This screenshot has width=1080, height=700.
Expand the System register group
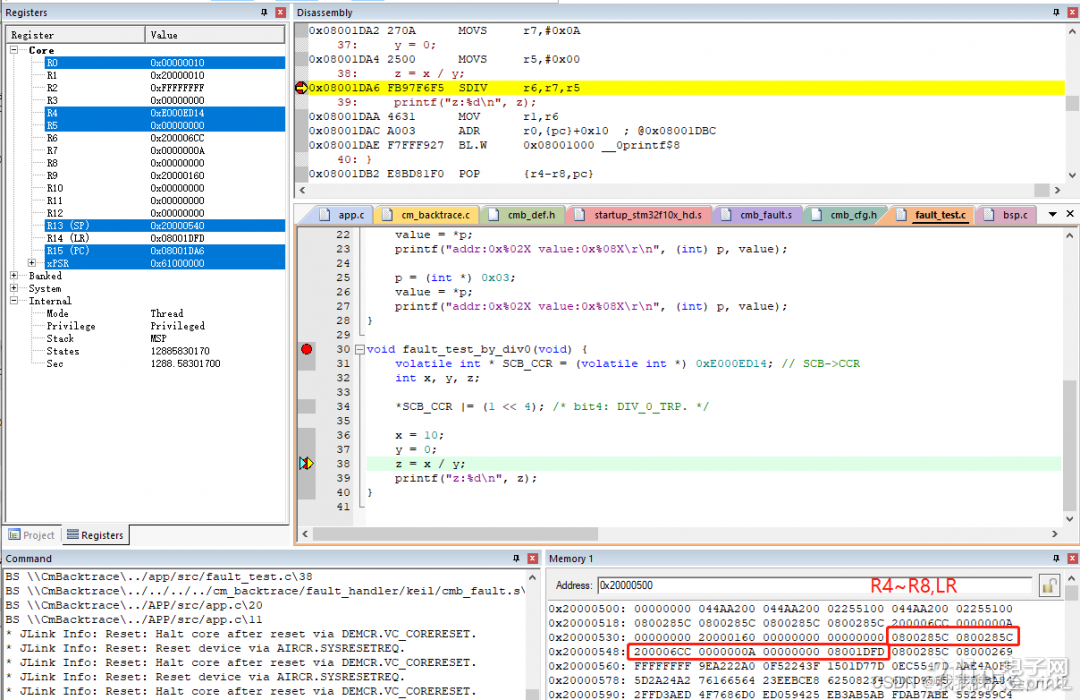(x=14, y=288)
